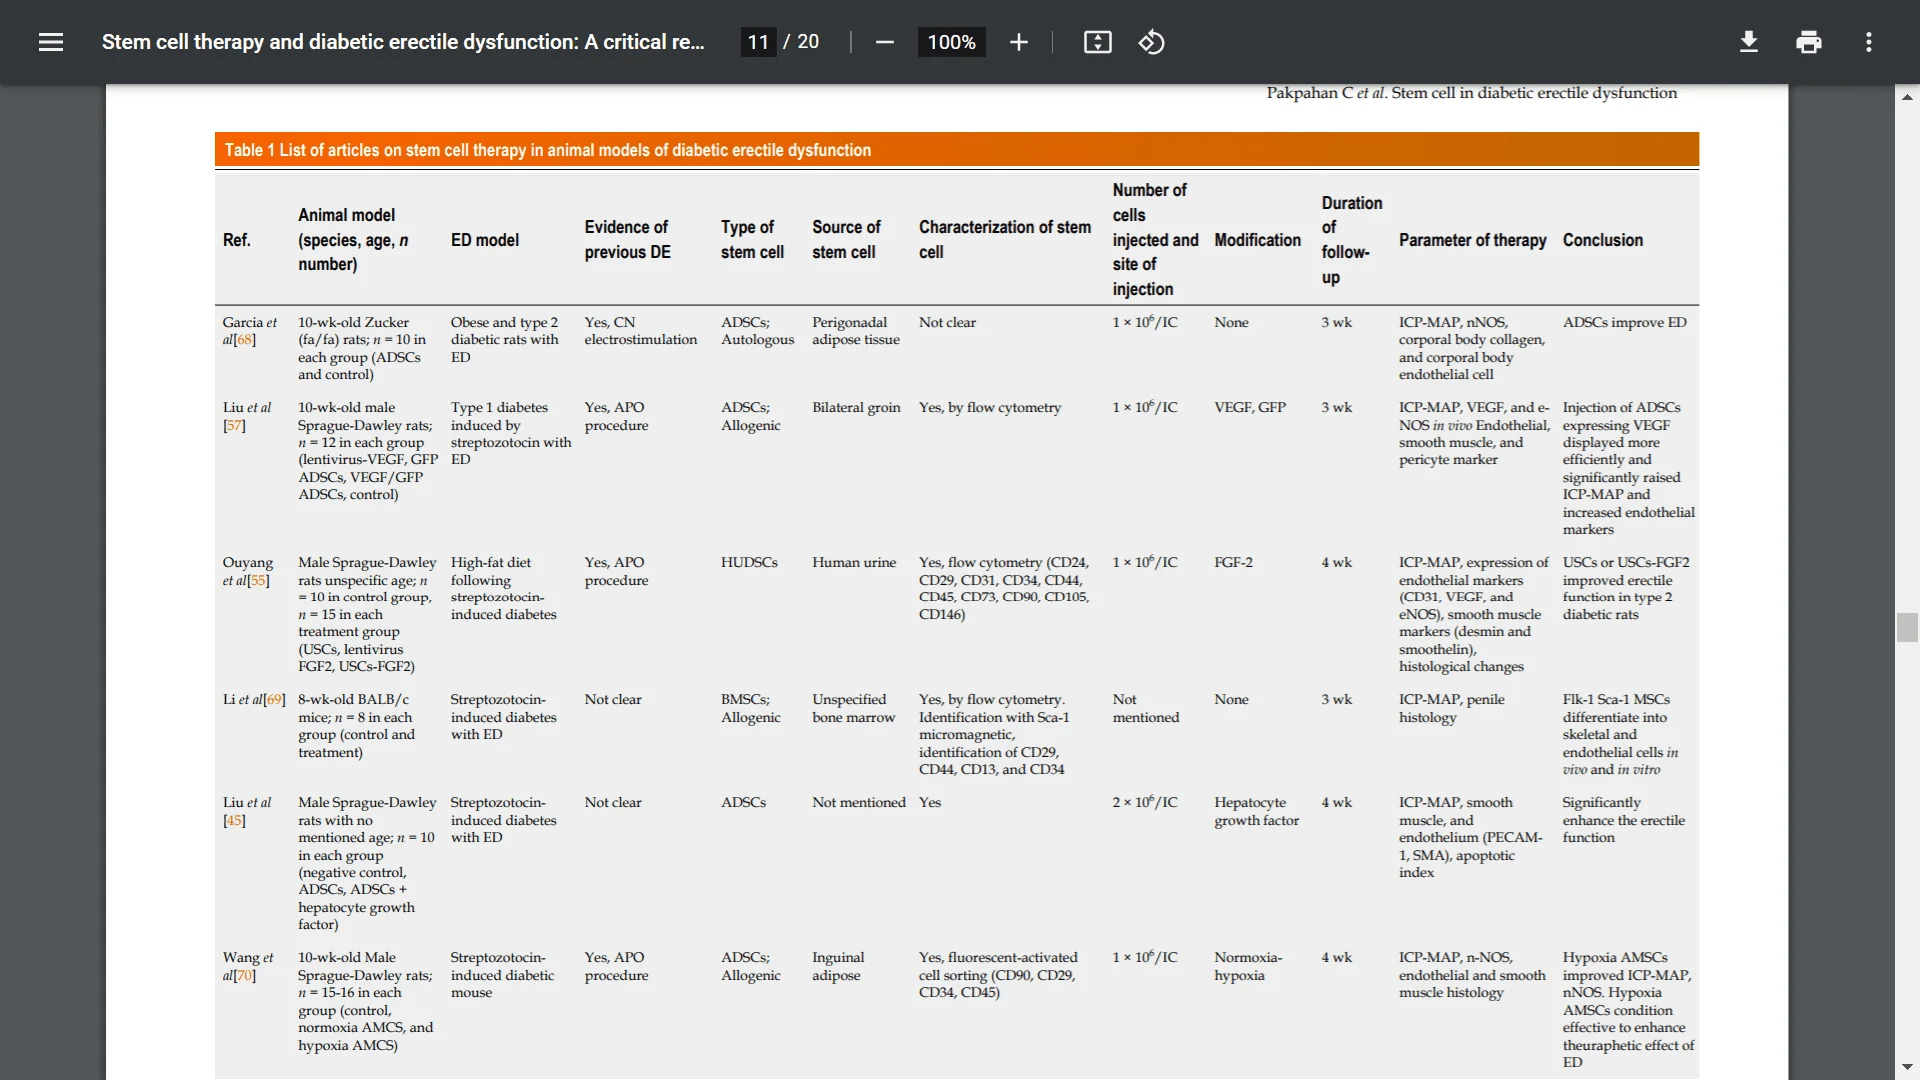Click the 'VEGF, GFP' modification cell
Viewport: 1920px width, 1080px height.
[x=1250, y=408]
